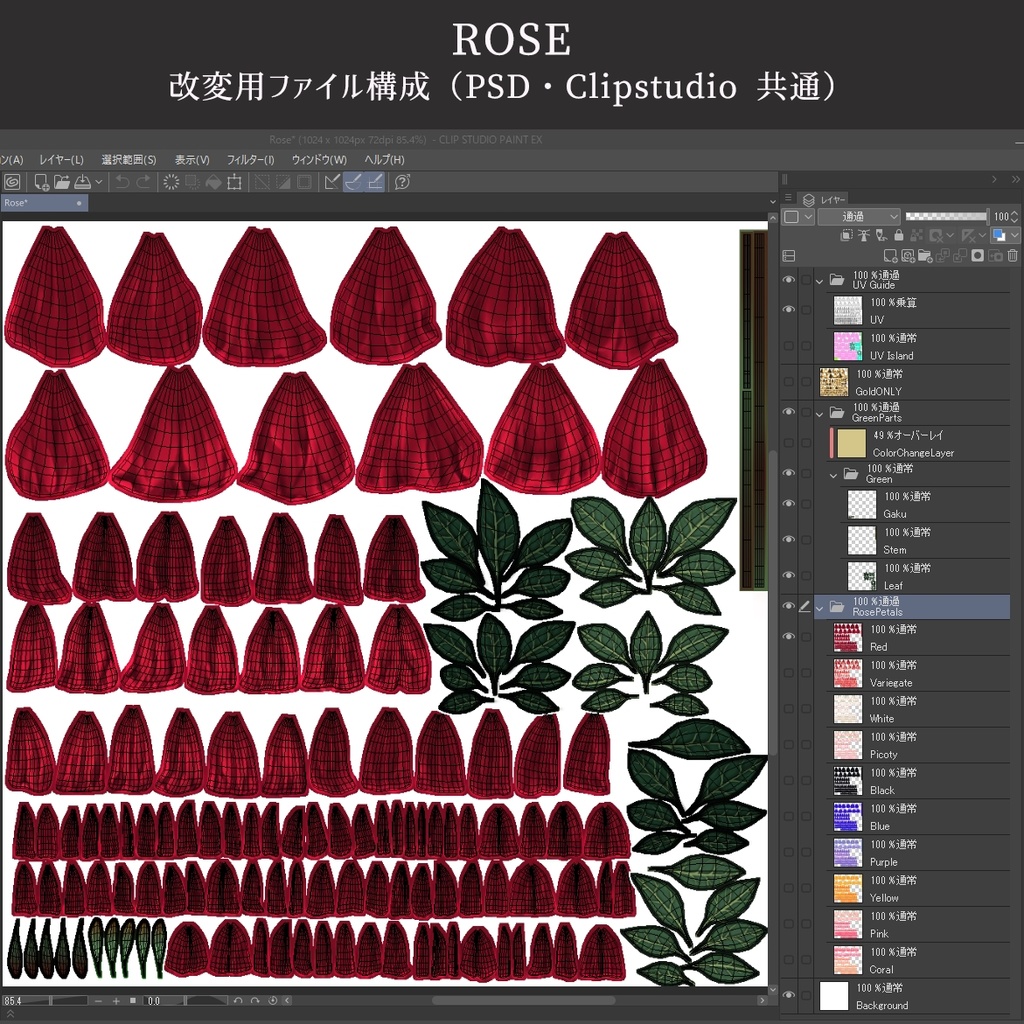Viewport: 1024px width, 1024px height.
Task: Click the zoom-in button on the bottom bar
Action: 116,999
